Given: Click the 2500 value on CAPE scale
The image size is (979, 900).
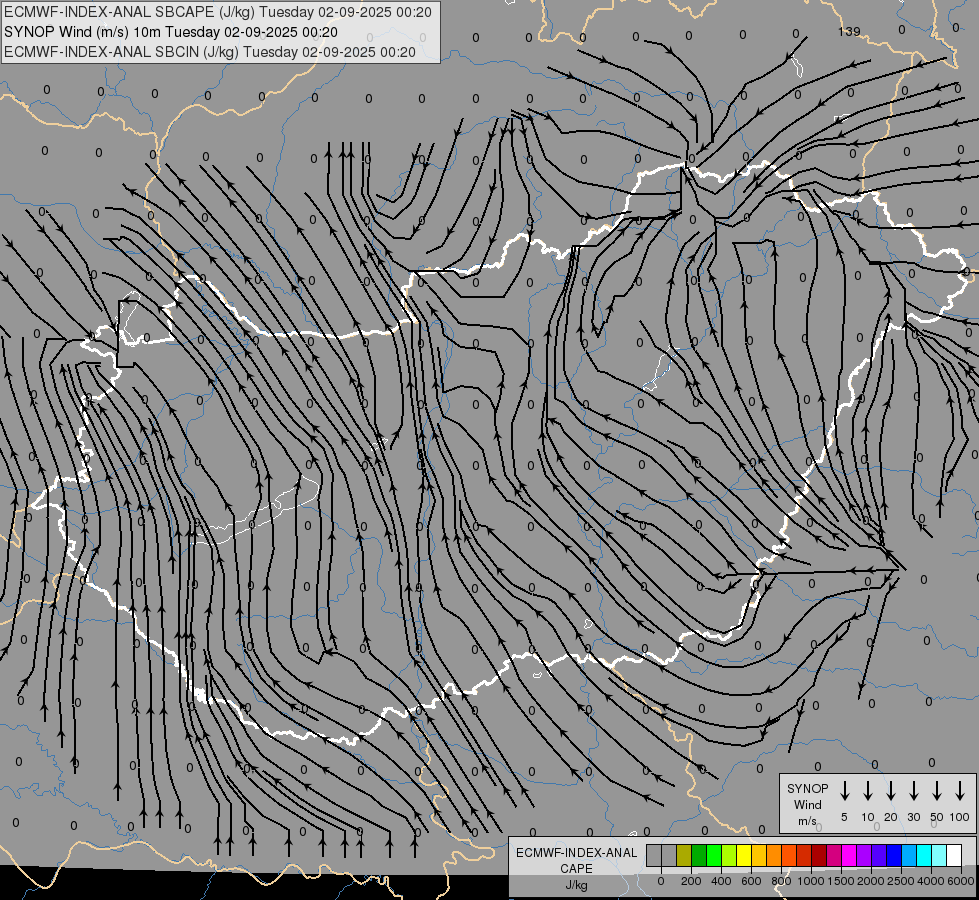Looking at the screenshot, I should 901,881.
